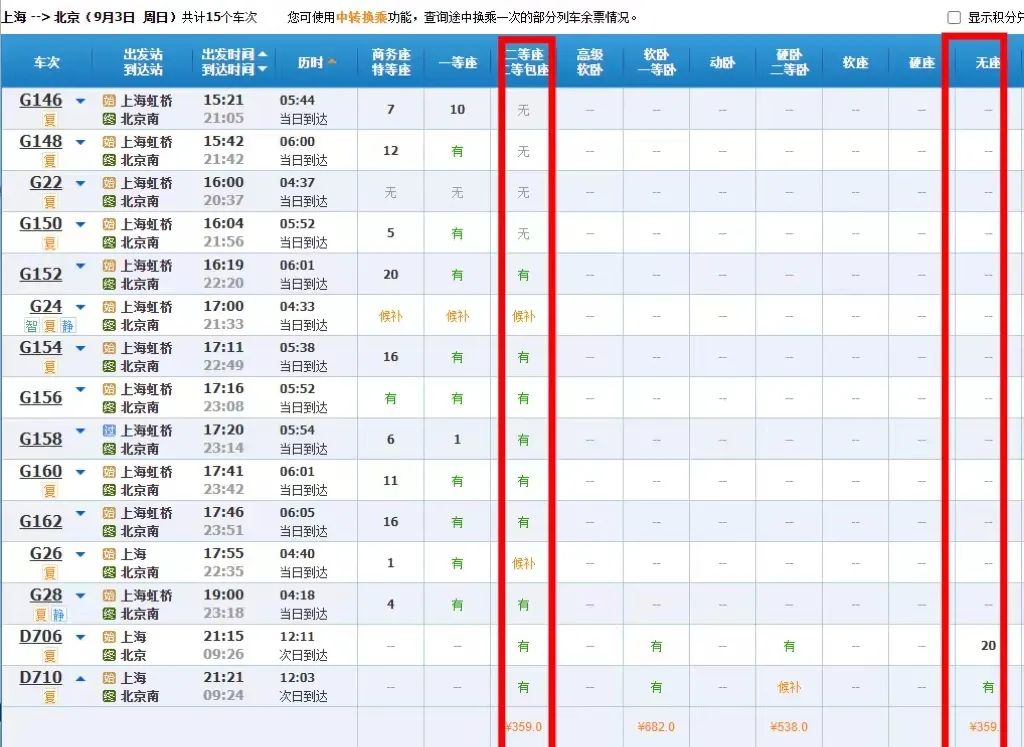This screenshot has width=1024, height=747.
Task: Click 智 smart train icon under G24
Action: (31, 326)
